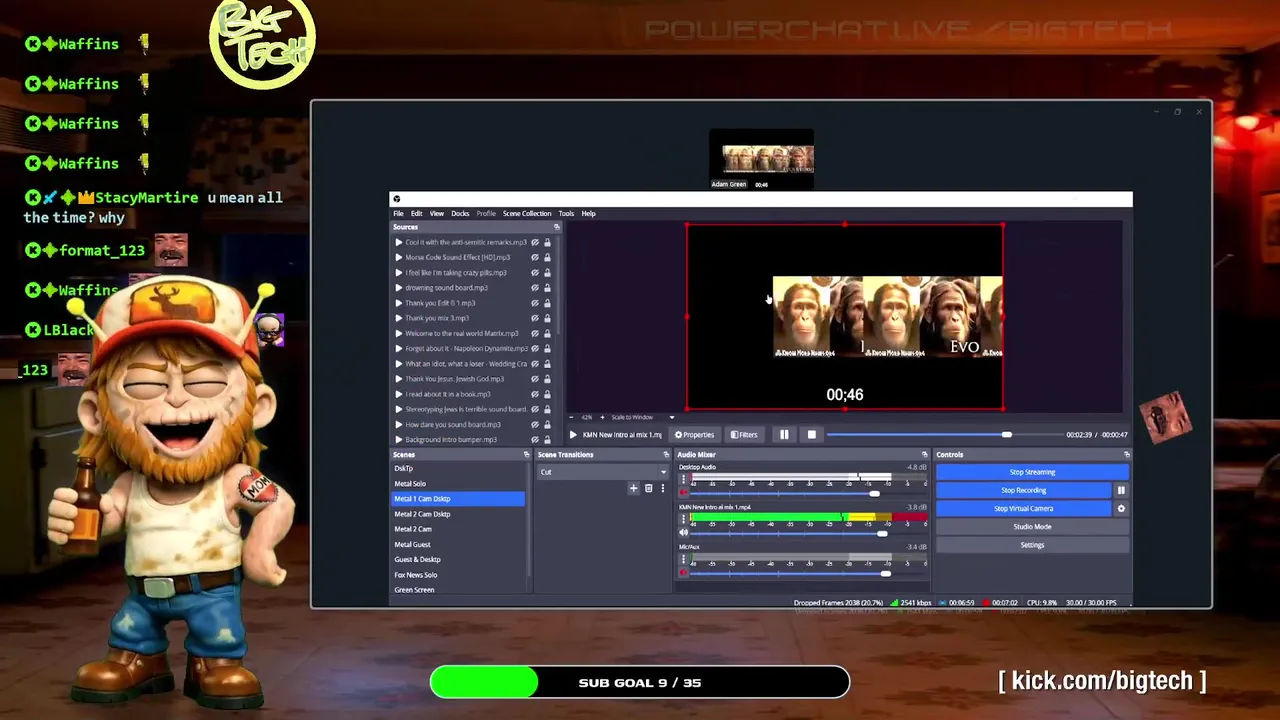Zoom in the preview with plus icon
This screenshot has width=1280, height=720.
[x=602, y=417]
